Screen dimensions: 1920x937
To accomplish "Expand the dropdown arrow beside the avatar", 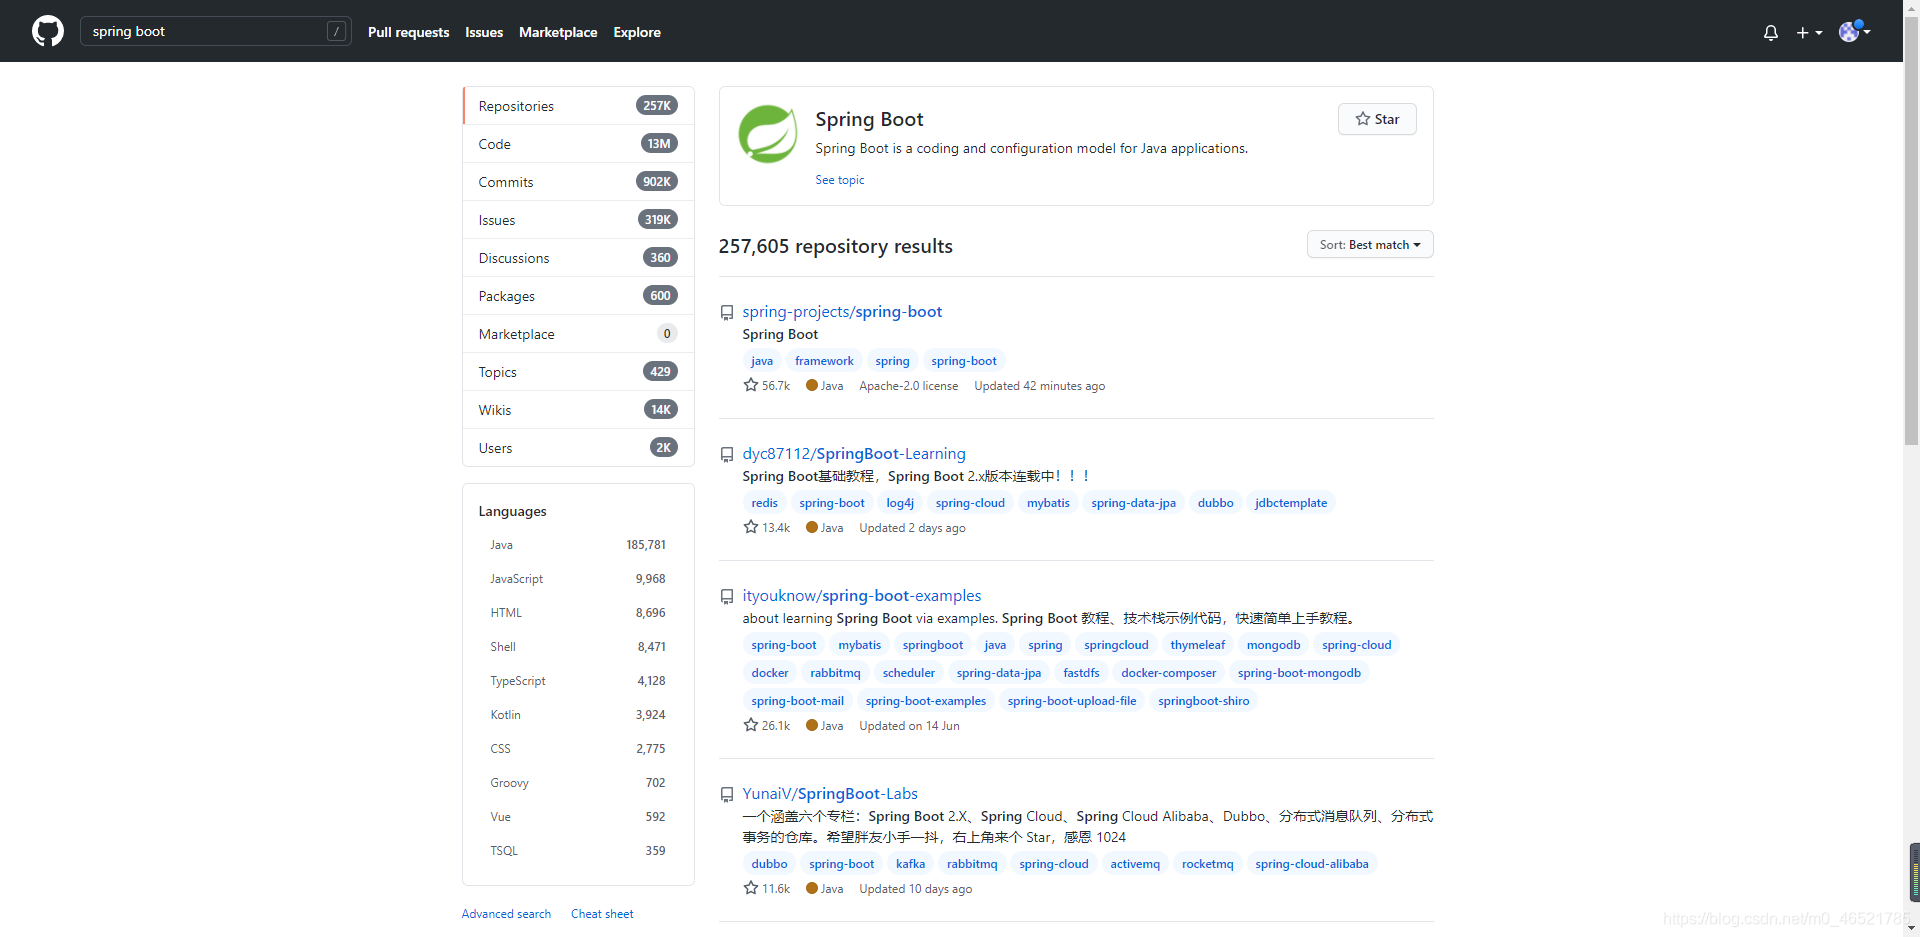I will tap(1866, 32).
